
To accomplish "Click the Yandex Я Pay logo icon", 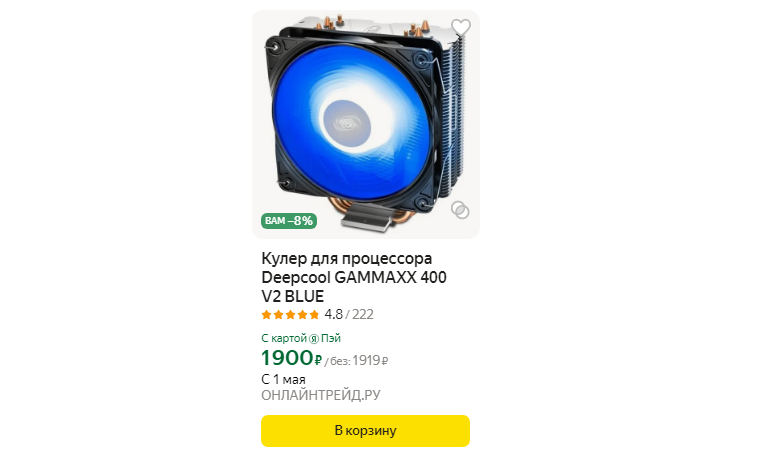I will tap(314, 339).
